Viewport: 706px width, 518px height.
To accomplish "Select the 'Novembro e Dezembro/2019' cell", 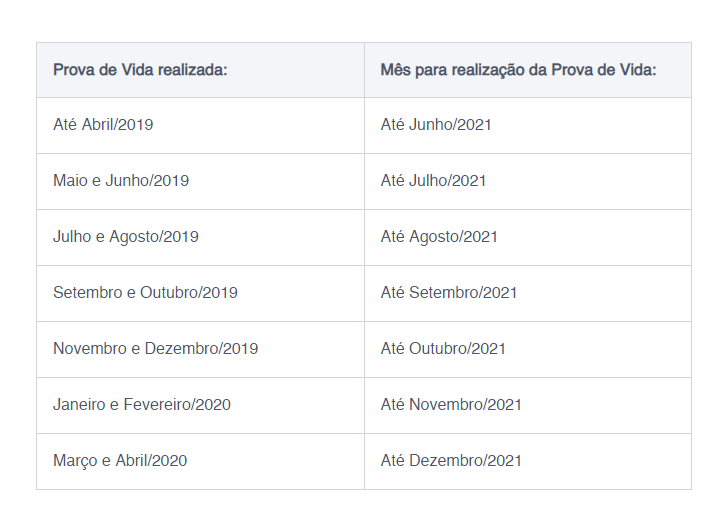I will tap(155, 349).
